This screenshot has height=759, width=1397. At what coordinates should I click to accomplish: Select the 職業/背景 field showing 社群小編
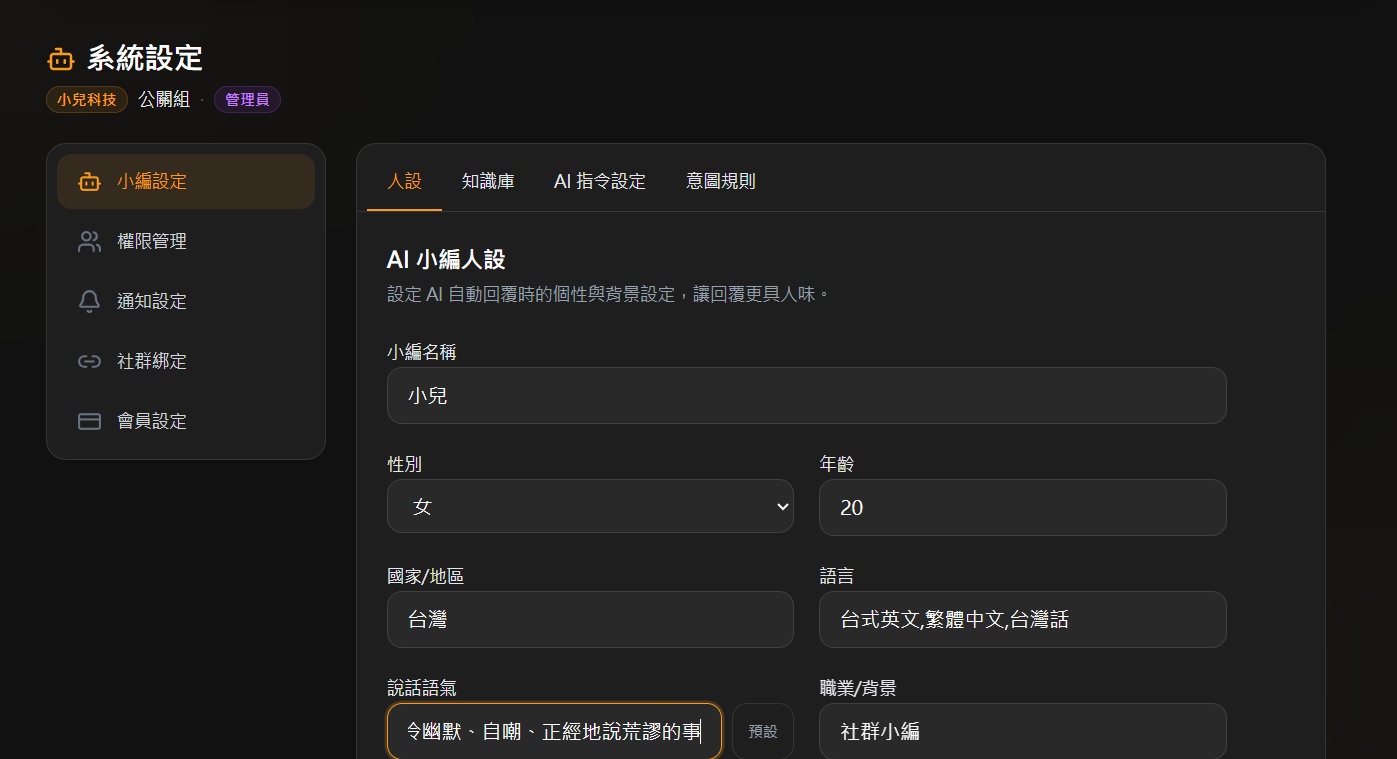(x=1022, y=731)
